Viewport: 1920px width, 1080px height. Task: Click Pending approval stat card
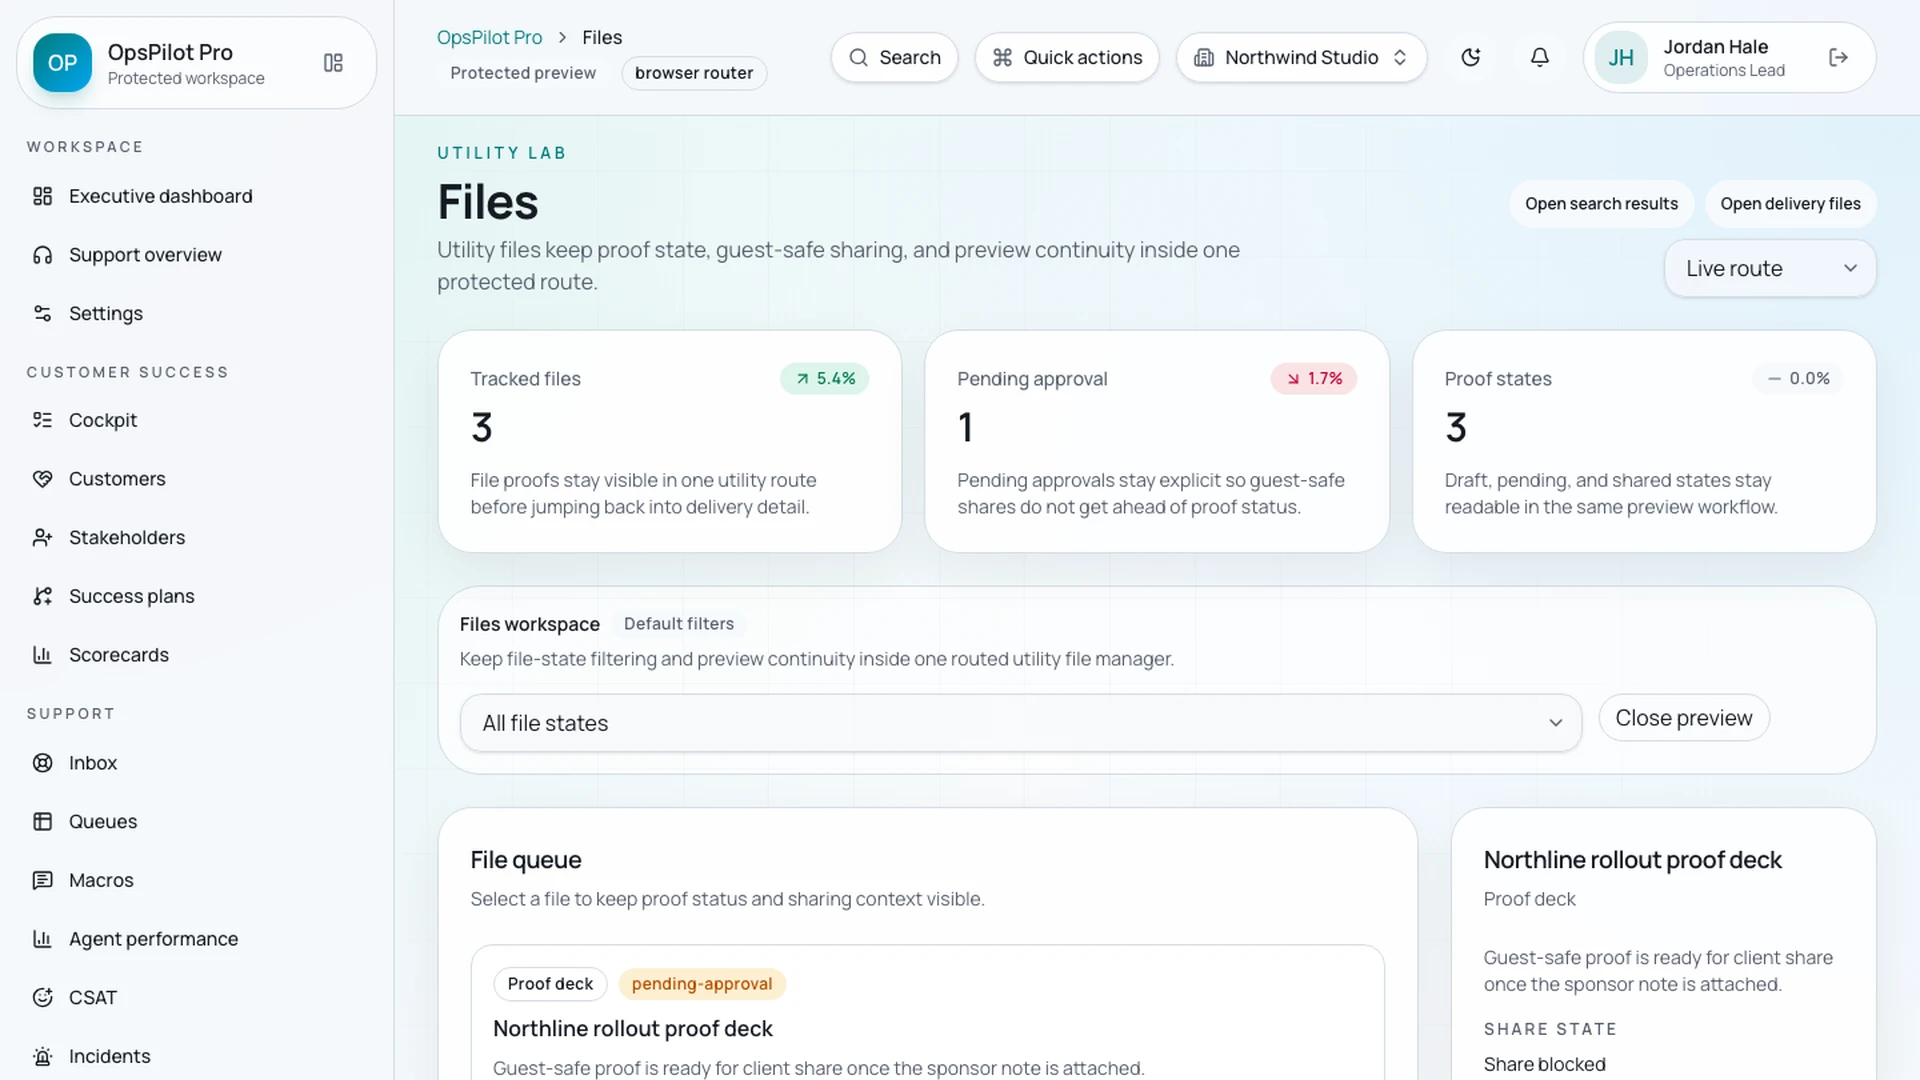coord(1157,442)
